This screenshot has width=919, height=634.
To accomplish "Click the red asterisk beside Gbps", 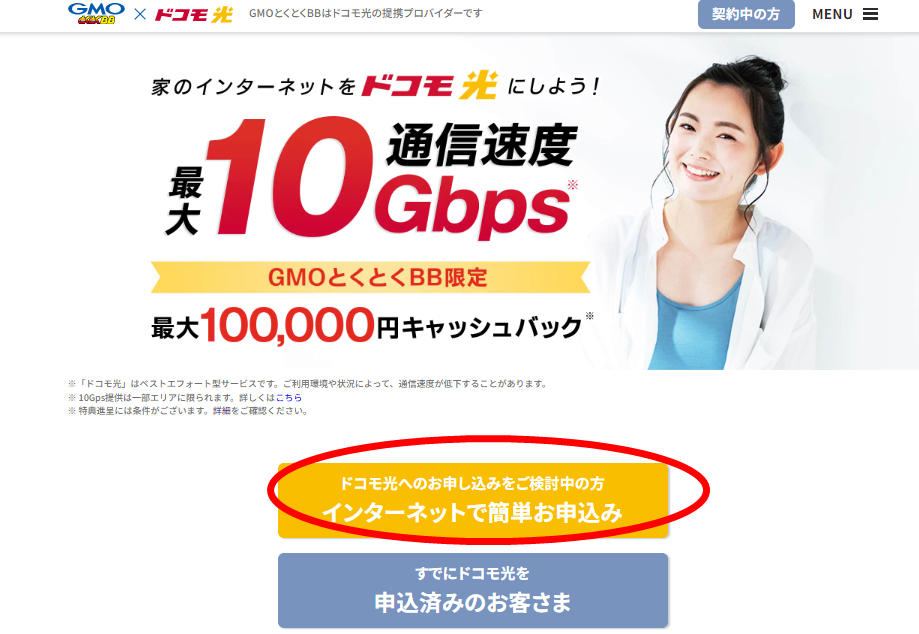I will [x=573, y=185].
